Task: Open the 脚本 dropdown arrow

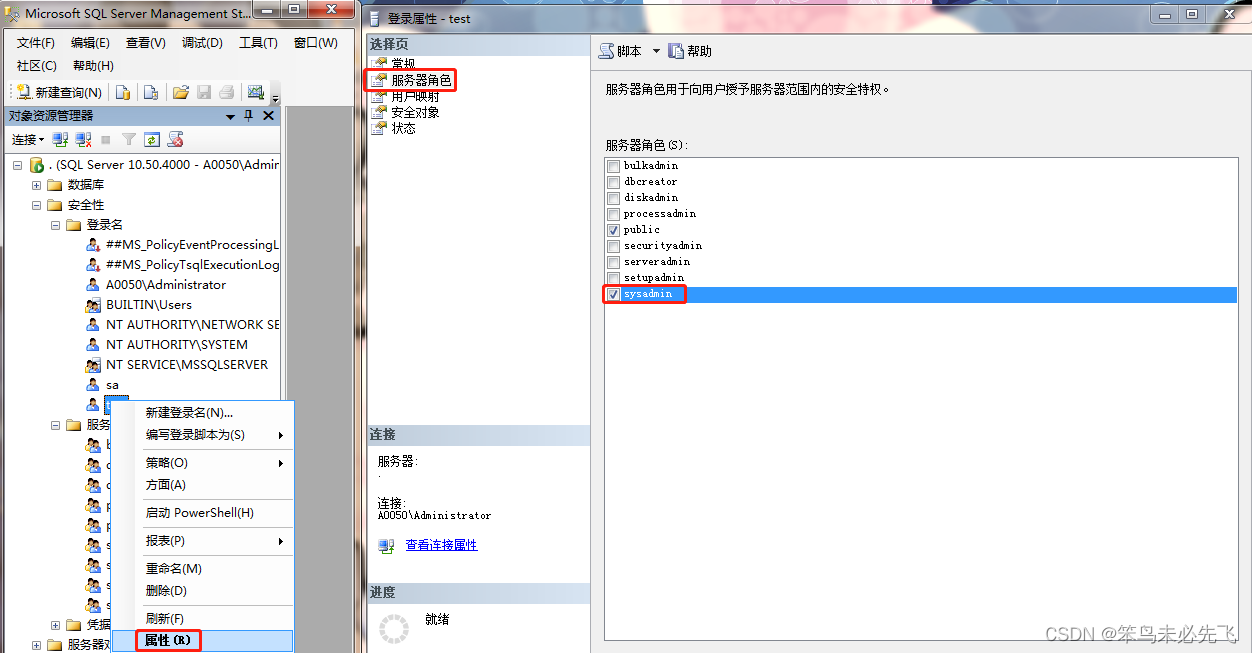Action: 656,51
